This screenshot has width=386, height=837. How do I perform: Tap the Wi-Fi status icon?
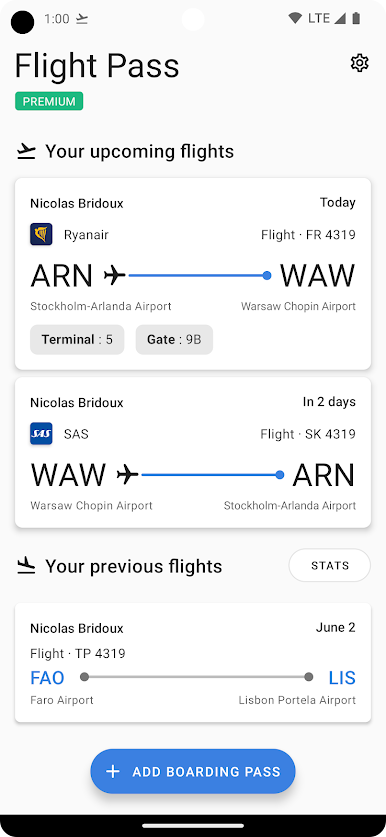coord(295,19)
